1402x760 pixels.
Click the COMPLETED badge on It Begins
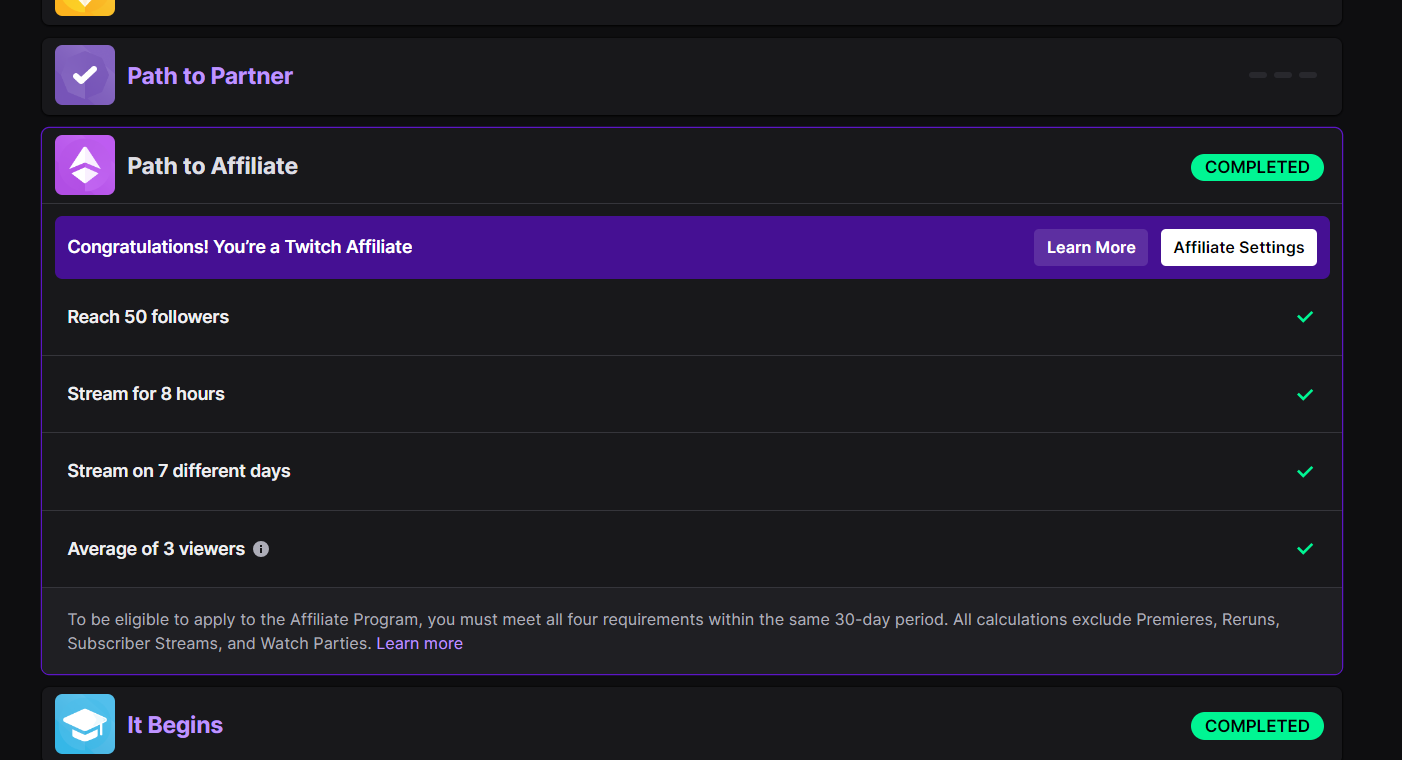coord(1256,726)
